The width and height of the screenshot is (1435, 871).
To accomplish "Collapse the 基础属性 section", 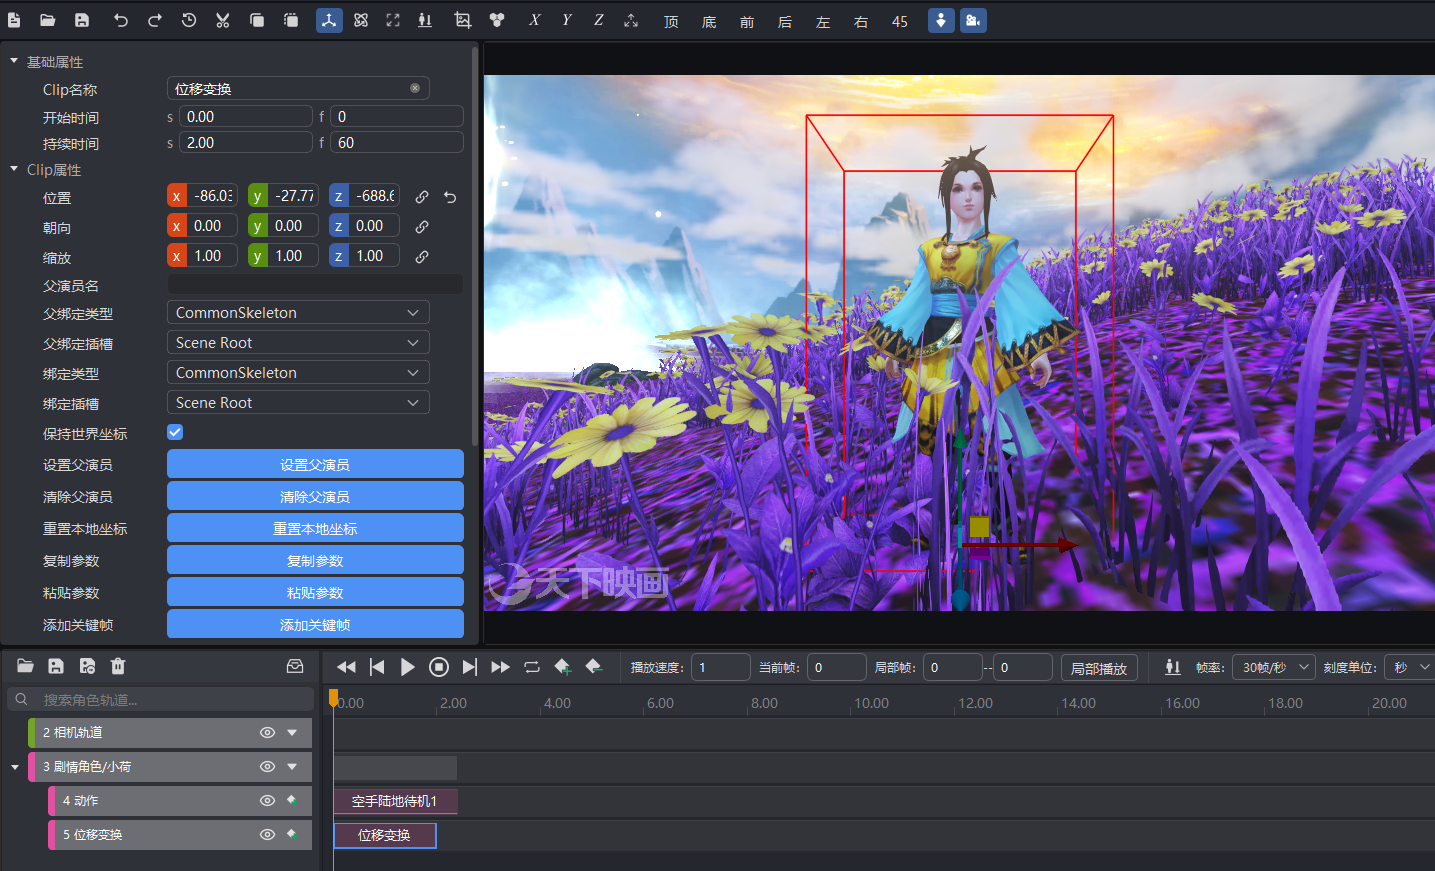I will pos(14,61).
